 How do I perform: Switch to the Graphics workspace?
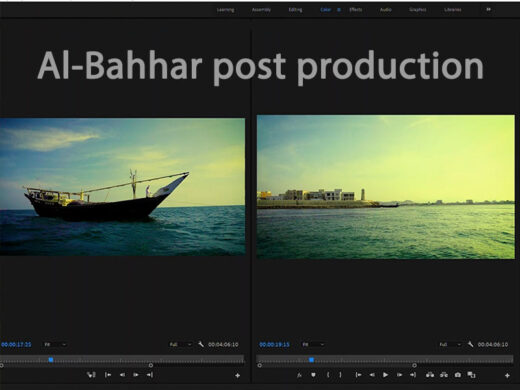[418, 10]
